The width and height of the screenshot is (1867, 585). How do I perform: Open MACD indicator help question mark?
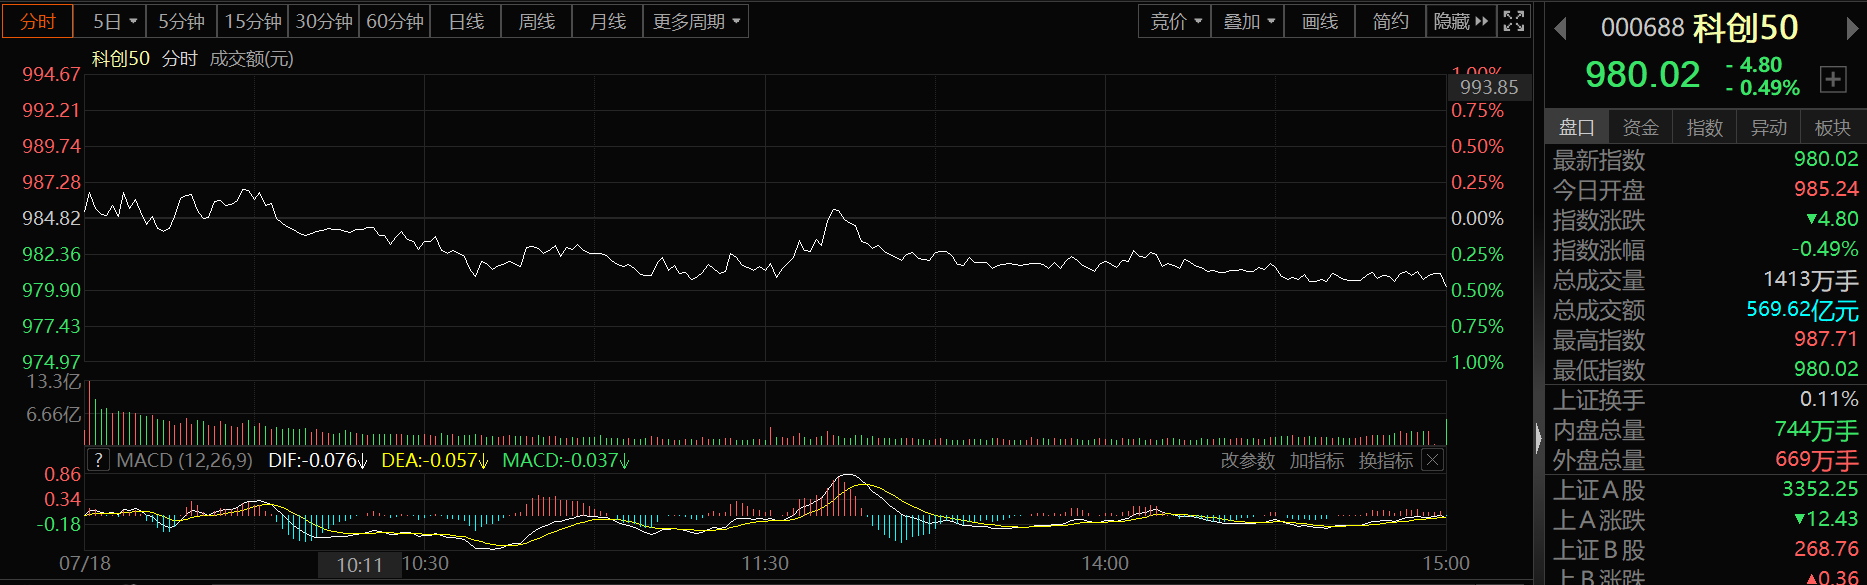pos(97,460)
